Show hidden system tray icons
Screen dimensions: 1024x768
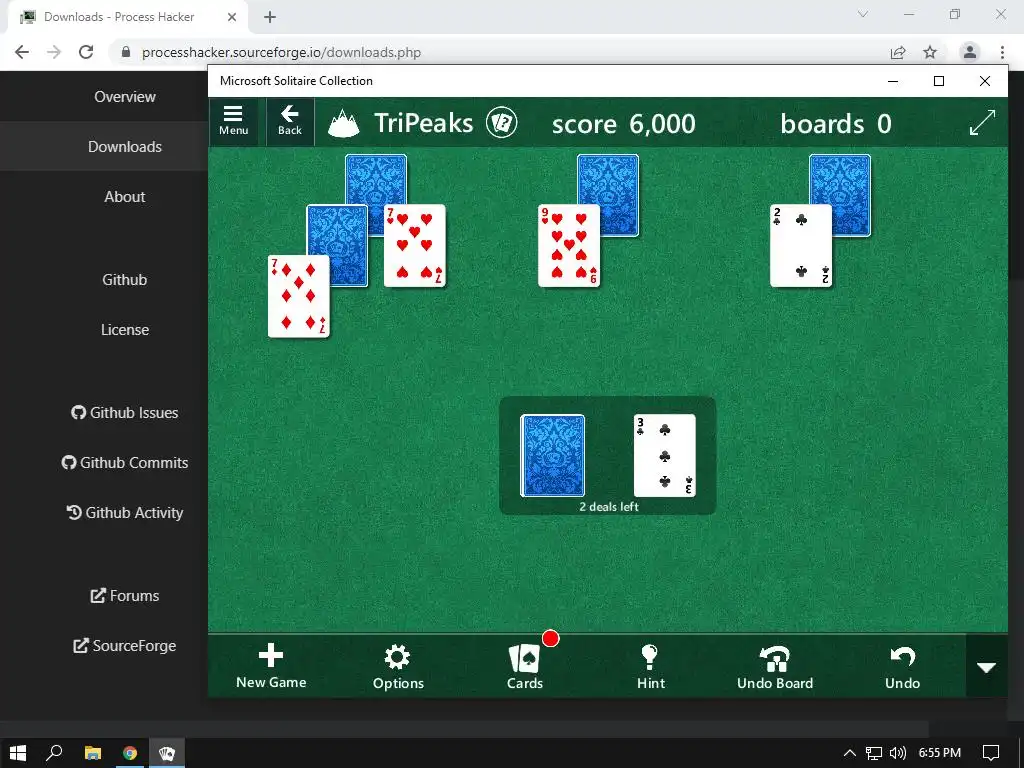849,753
